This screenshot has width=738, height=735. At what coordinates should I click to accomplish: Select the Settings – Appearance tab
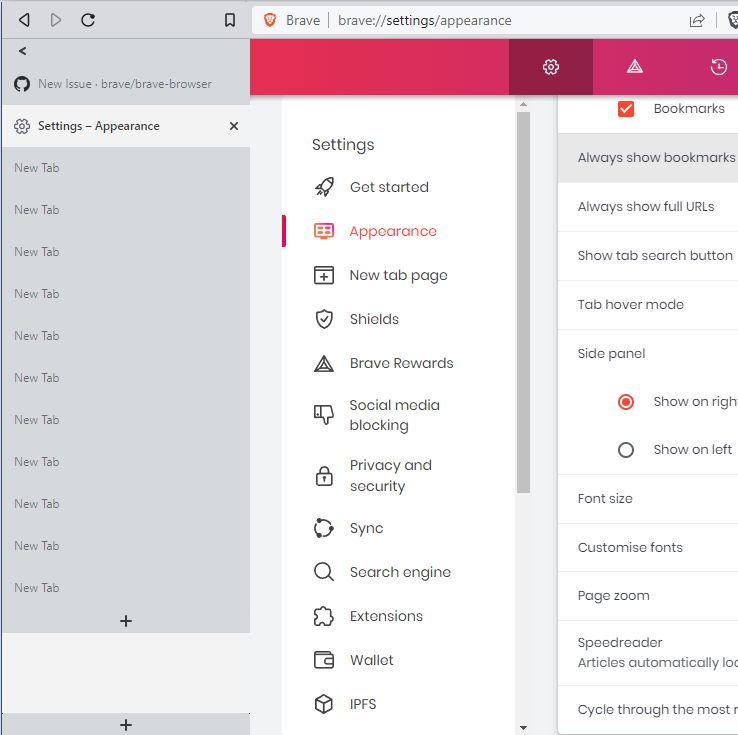[x=126, y=126]
